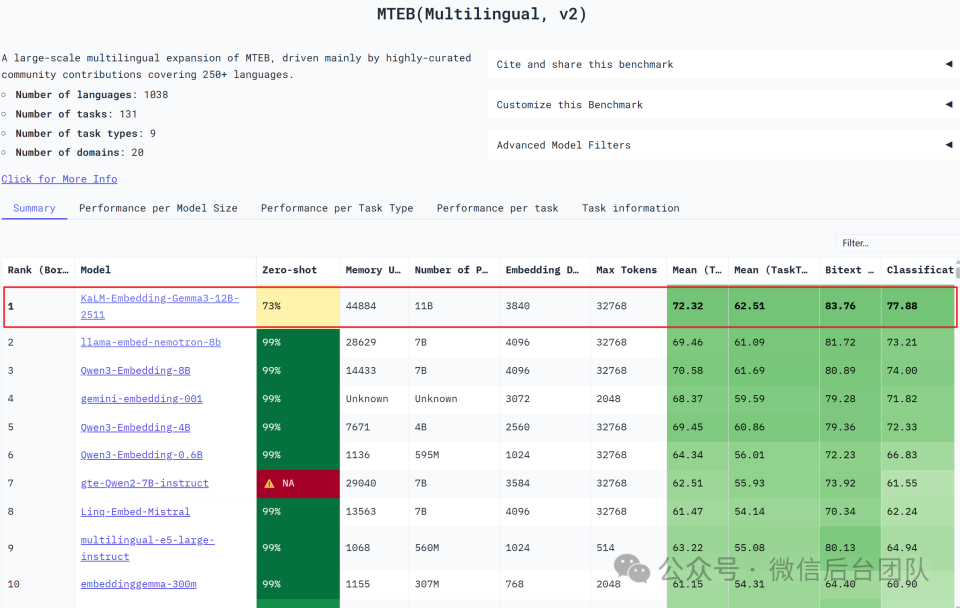Click the 595M parameters cell
Image resolution: width=960 pixels, height=608 pixels.
pyautogui.click(x=454, y=455)
